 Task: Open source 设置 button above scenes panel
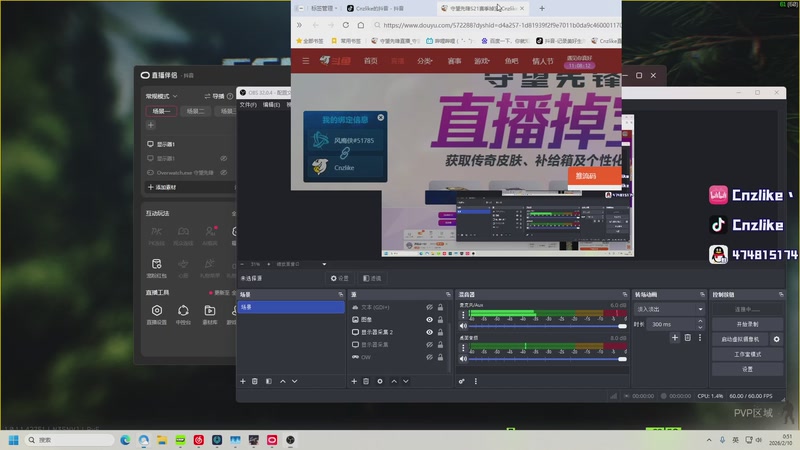[x=339, y=278]
